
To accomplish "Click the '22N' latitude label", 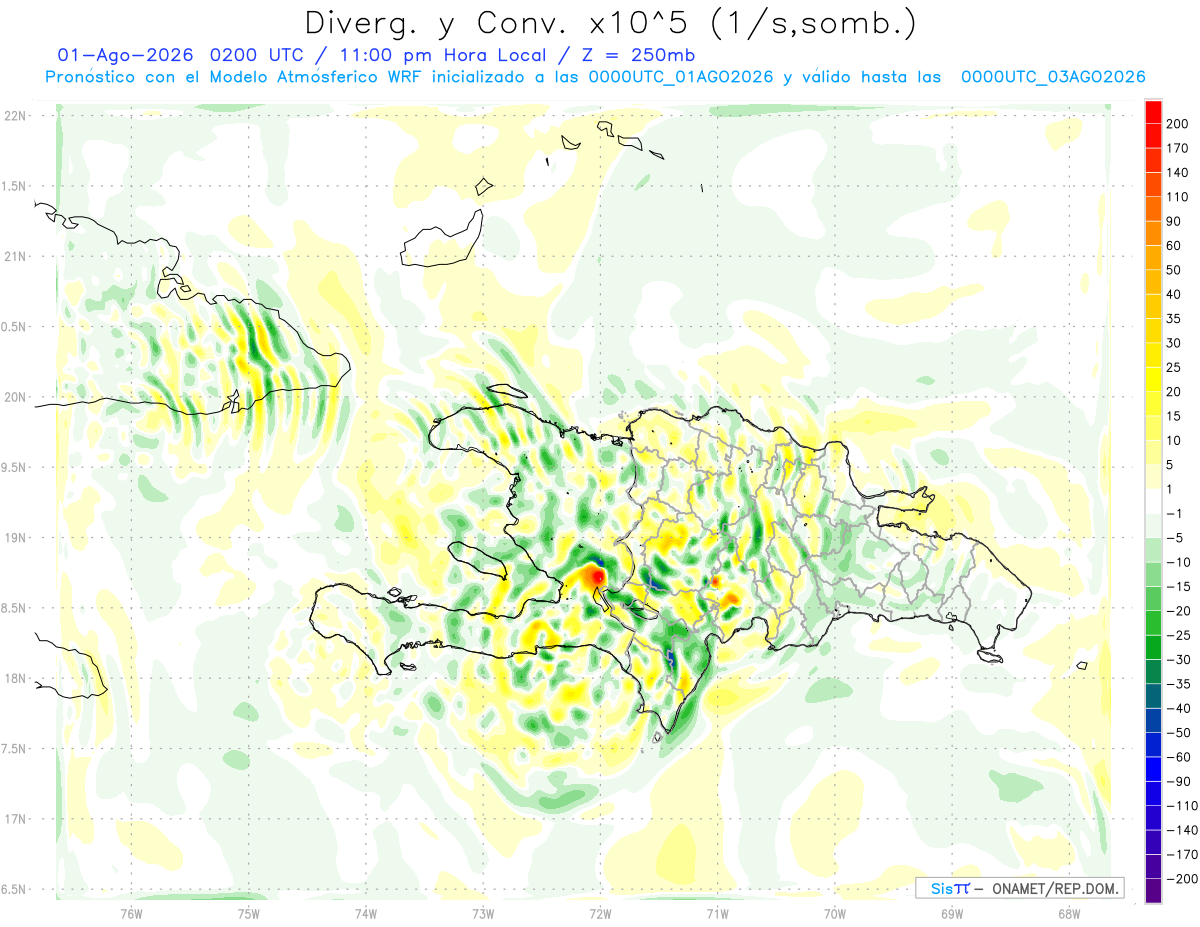I will click(x=15, y=116).
